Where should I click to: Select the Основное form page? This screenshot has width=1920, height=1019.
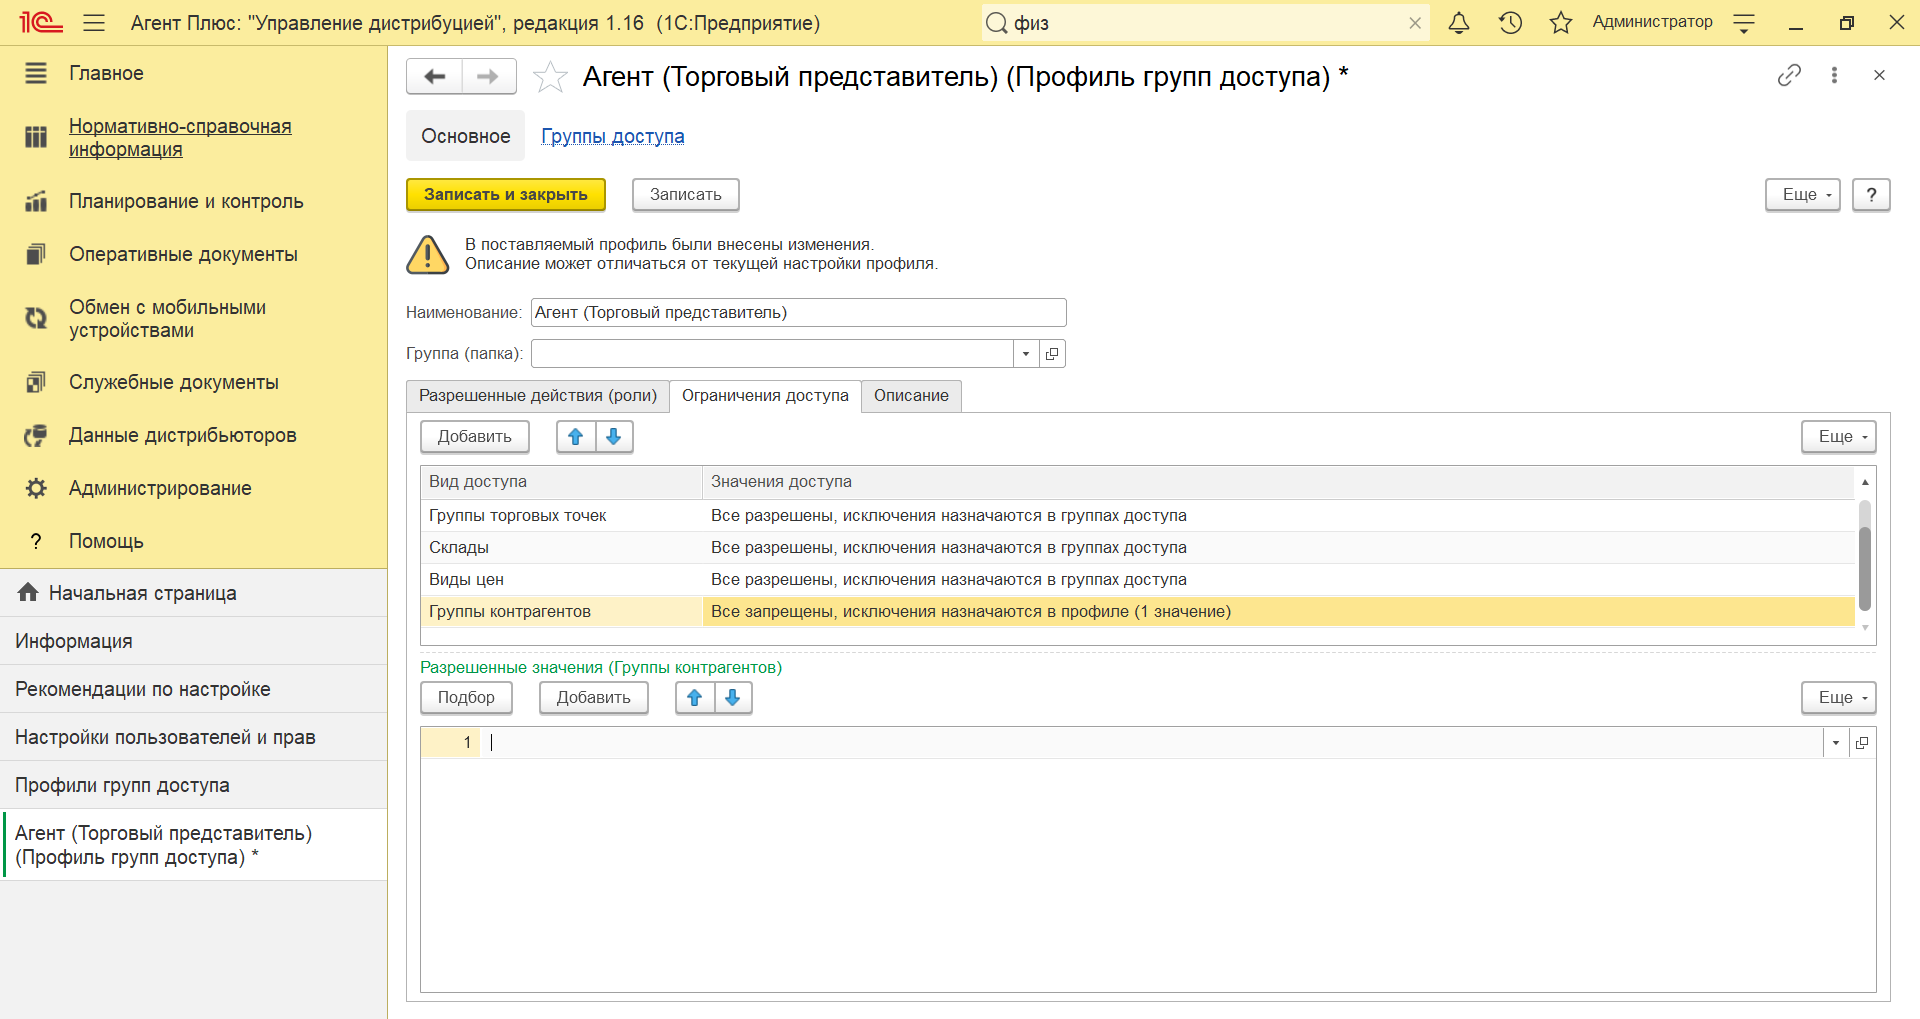[466, 136]
